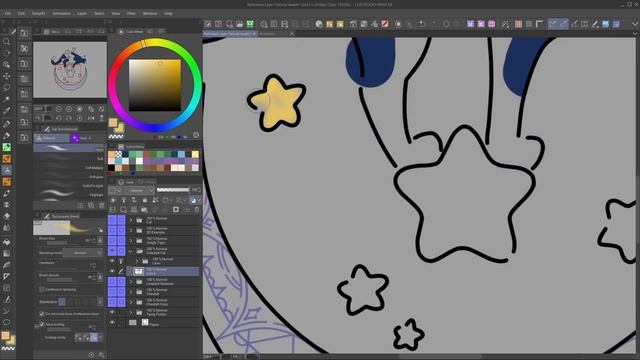Delete the sub tool with trash icon
Image resolution: width=640 pixels, height=360 pixels.
pos(101,205)
